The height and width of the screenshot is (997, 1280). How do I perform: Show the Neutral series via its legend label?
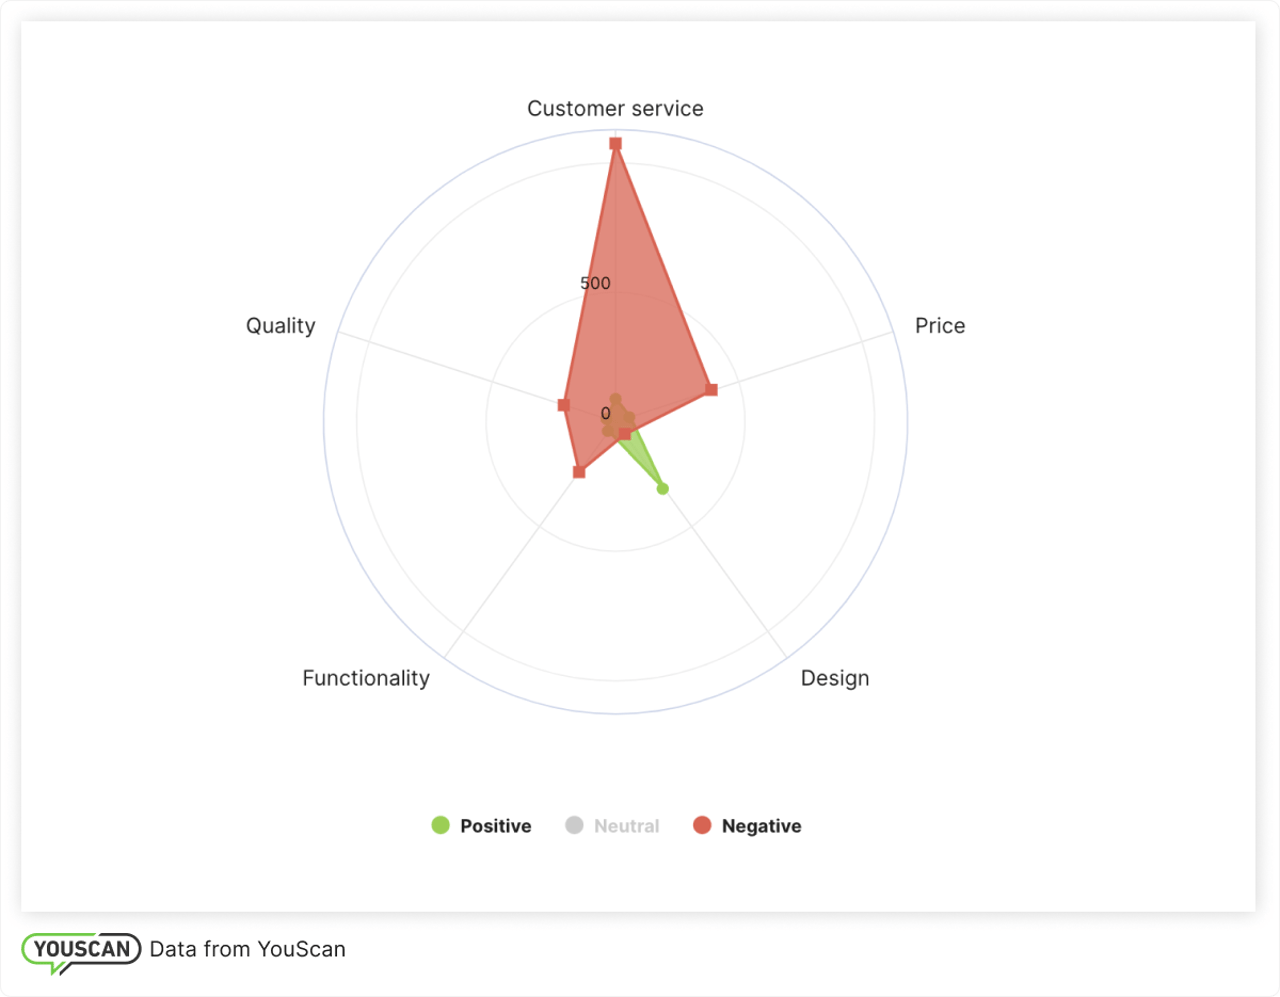[626, 826]
